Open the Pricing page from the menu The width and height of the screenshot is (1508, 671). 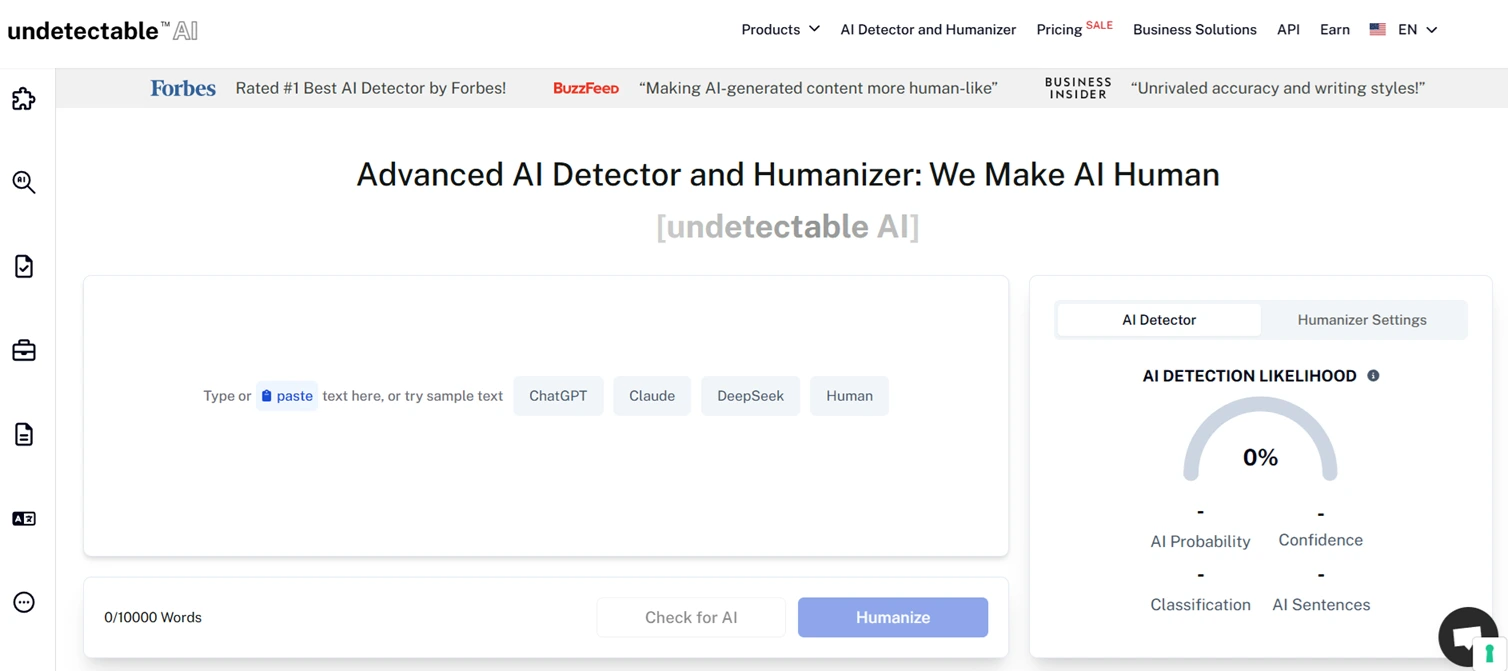(1059, 29)
